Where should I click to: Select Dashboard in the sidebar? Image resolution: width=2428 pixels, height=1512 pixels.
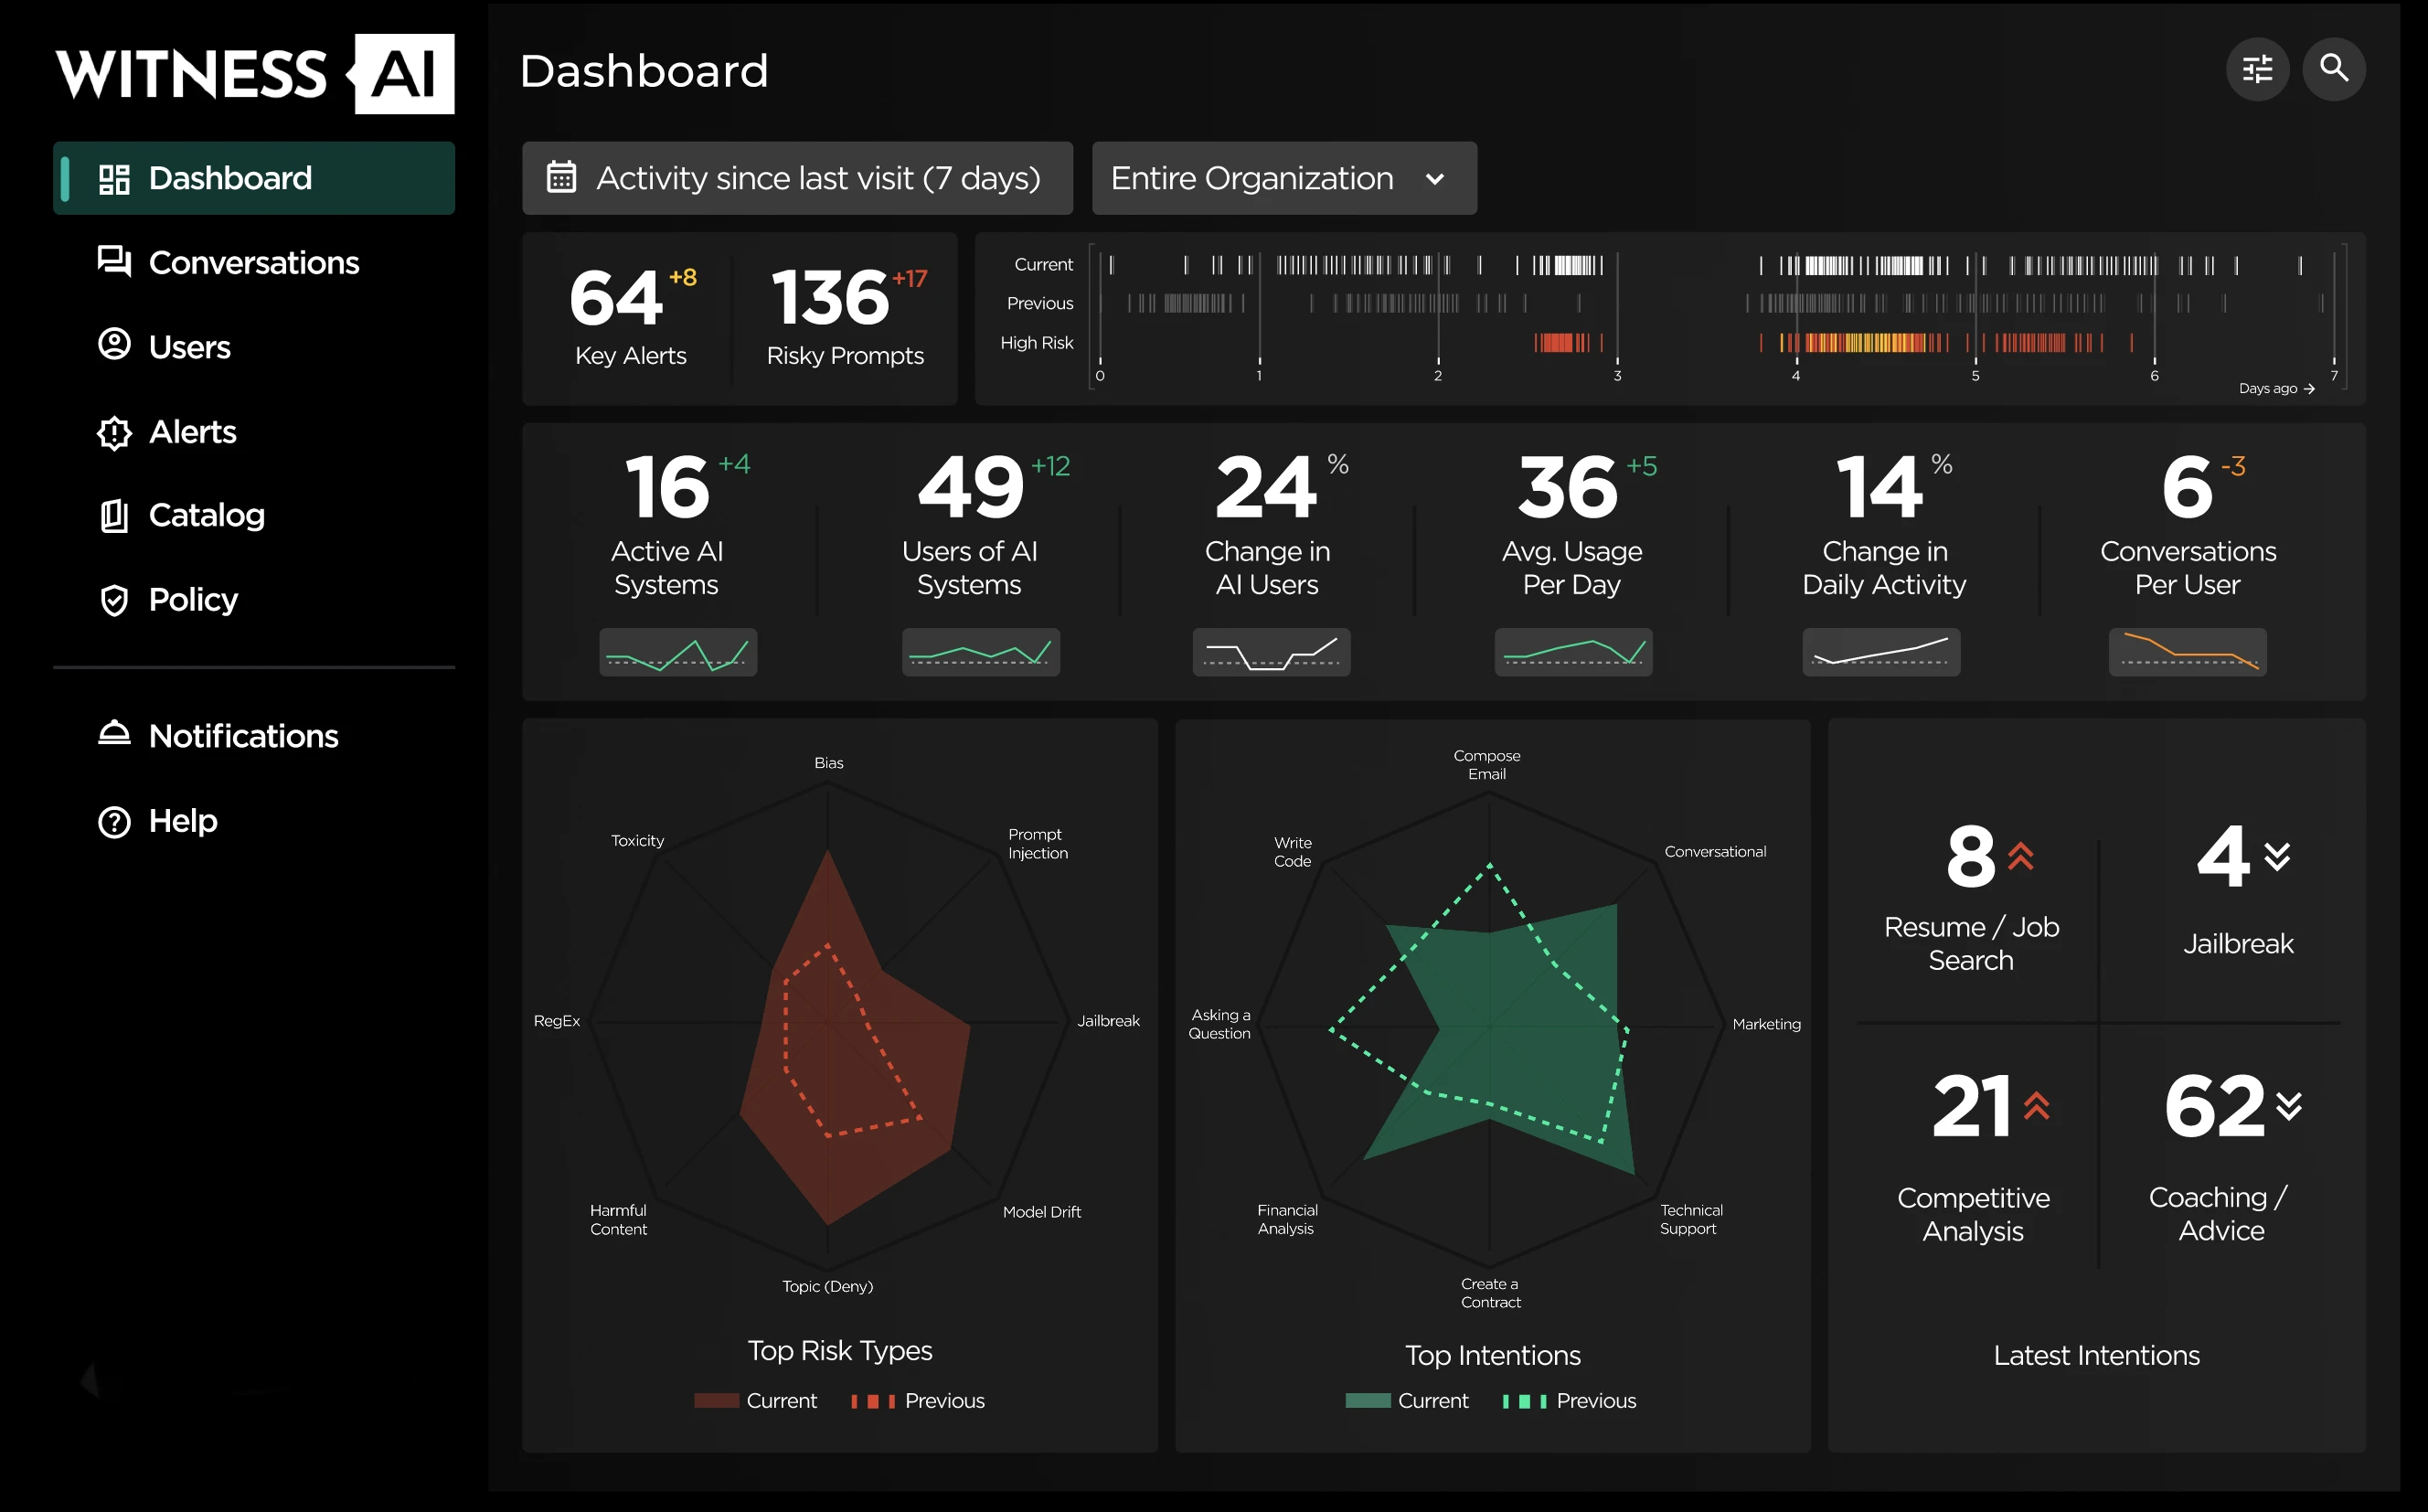(x=229, y=177)
